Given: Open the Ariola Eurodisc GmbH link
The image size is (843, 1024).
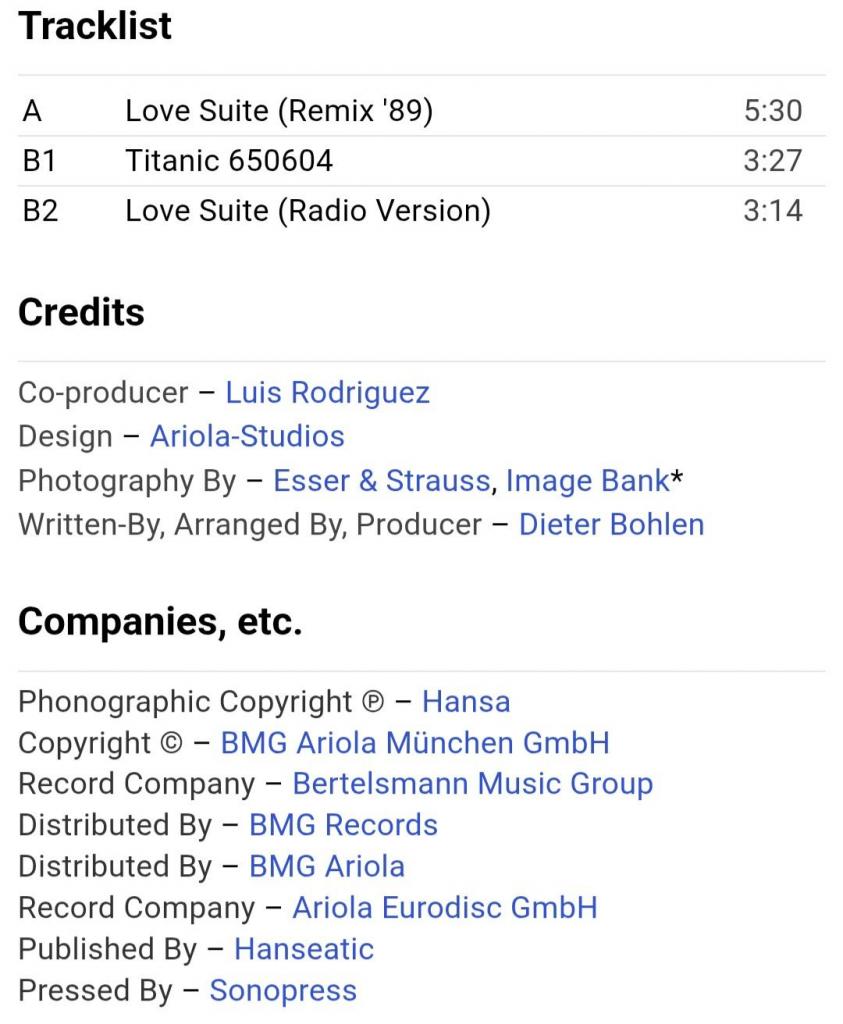Looking at the screenshot, I should 444,908.
